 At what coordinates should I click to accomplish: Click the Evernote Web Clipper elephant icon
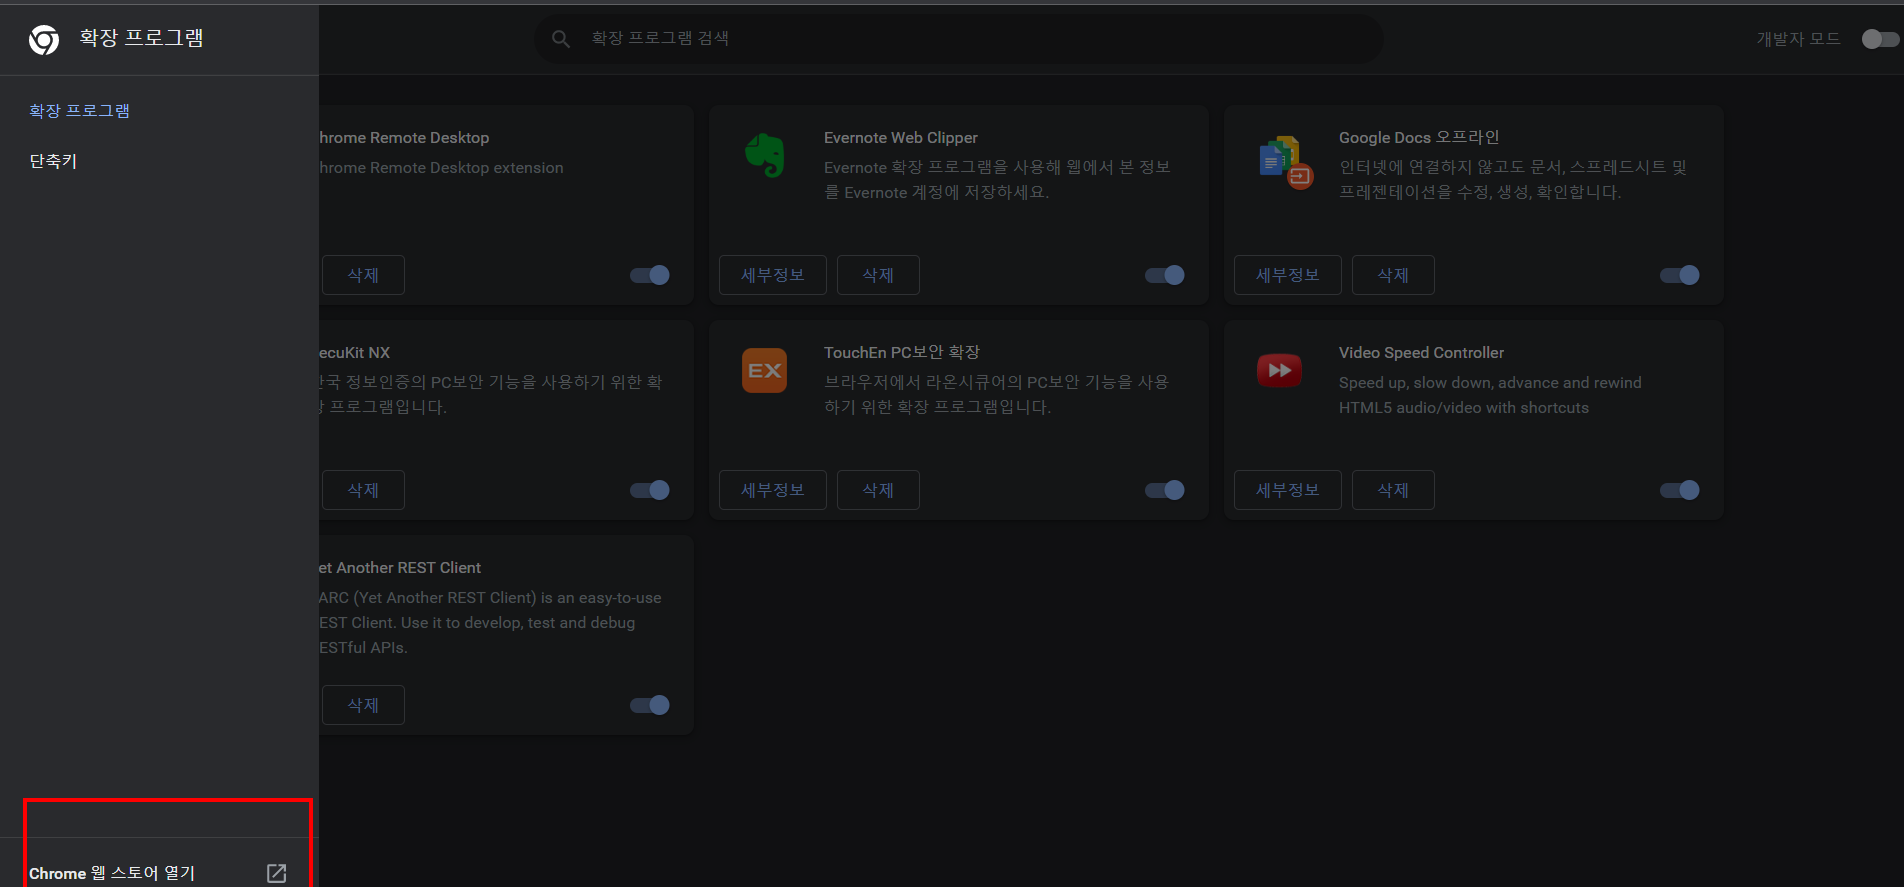(765, 156)
